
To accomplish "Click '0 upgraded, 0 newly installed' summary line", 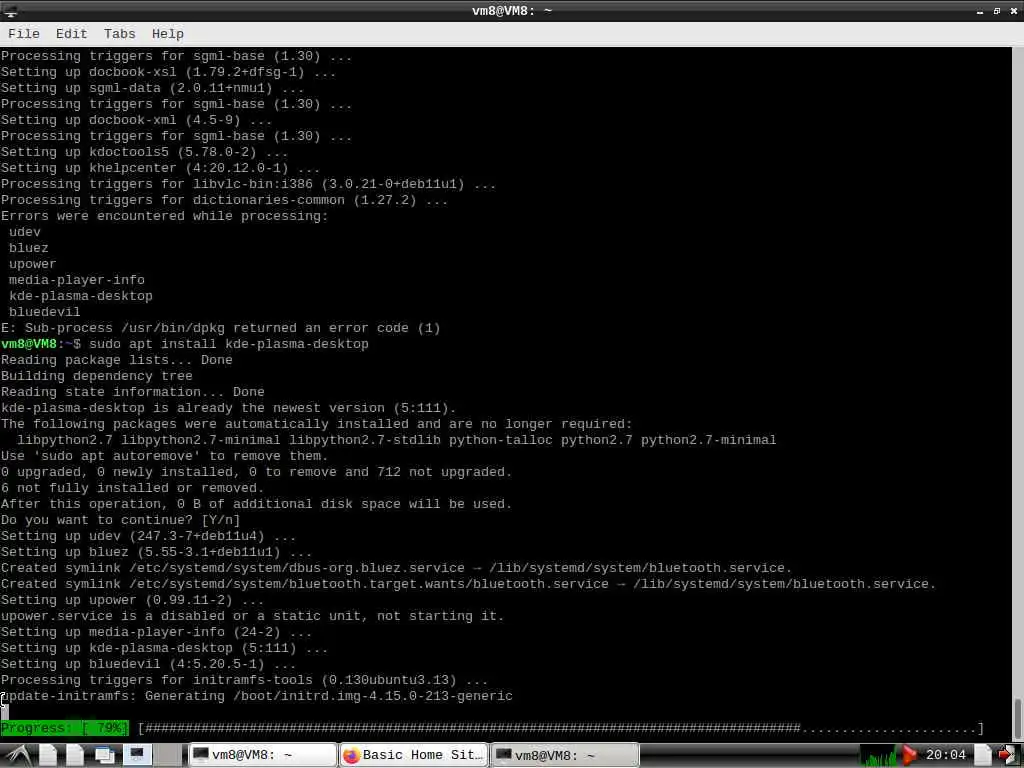I will click(257, 472).
